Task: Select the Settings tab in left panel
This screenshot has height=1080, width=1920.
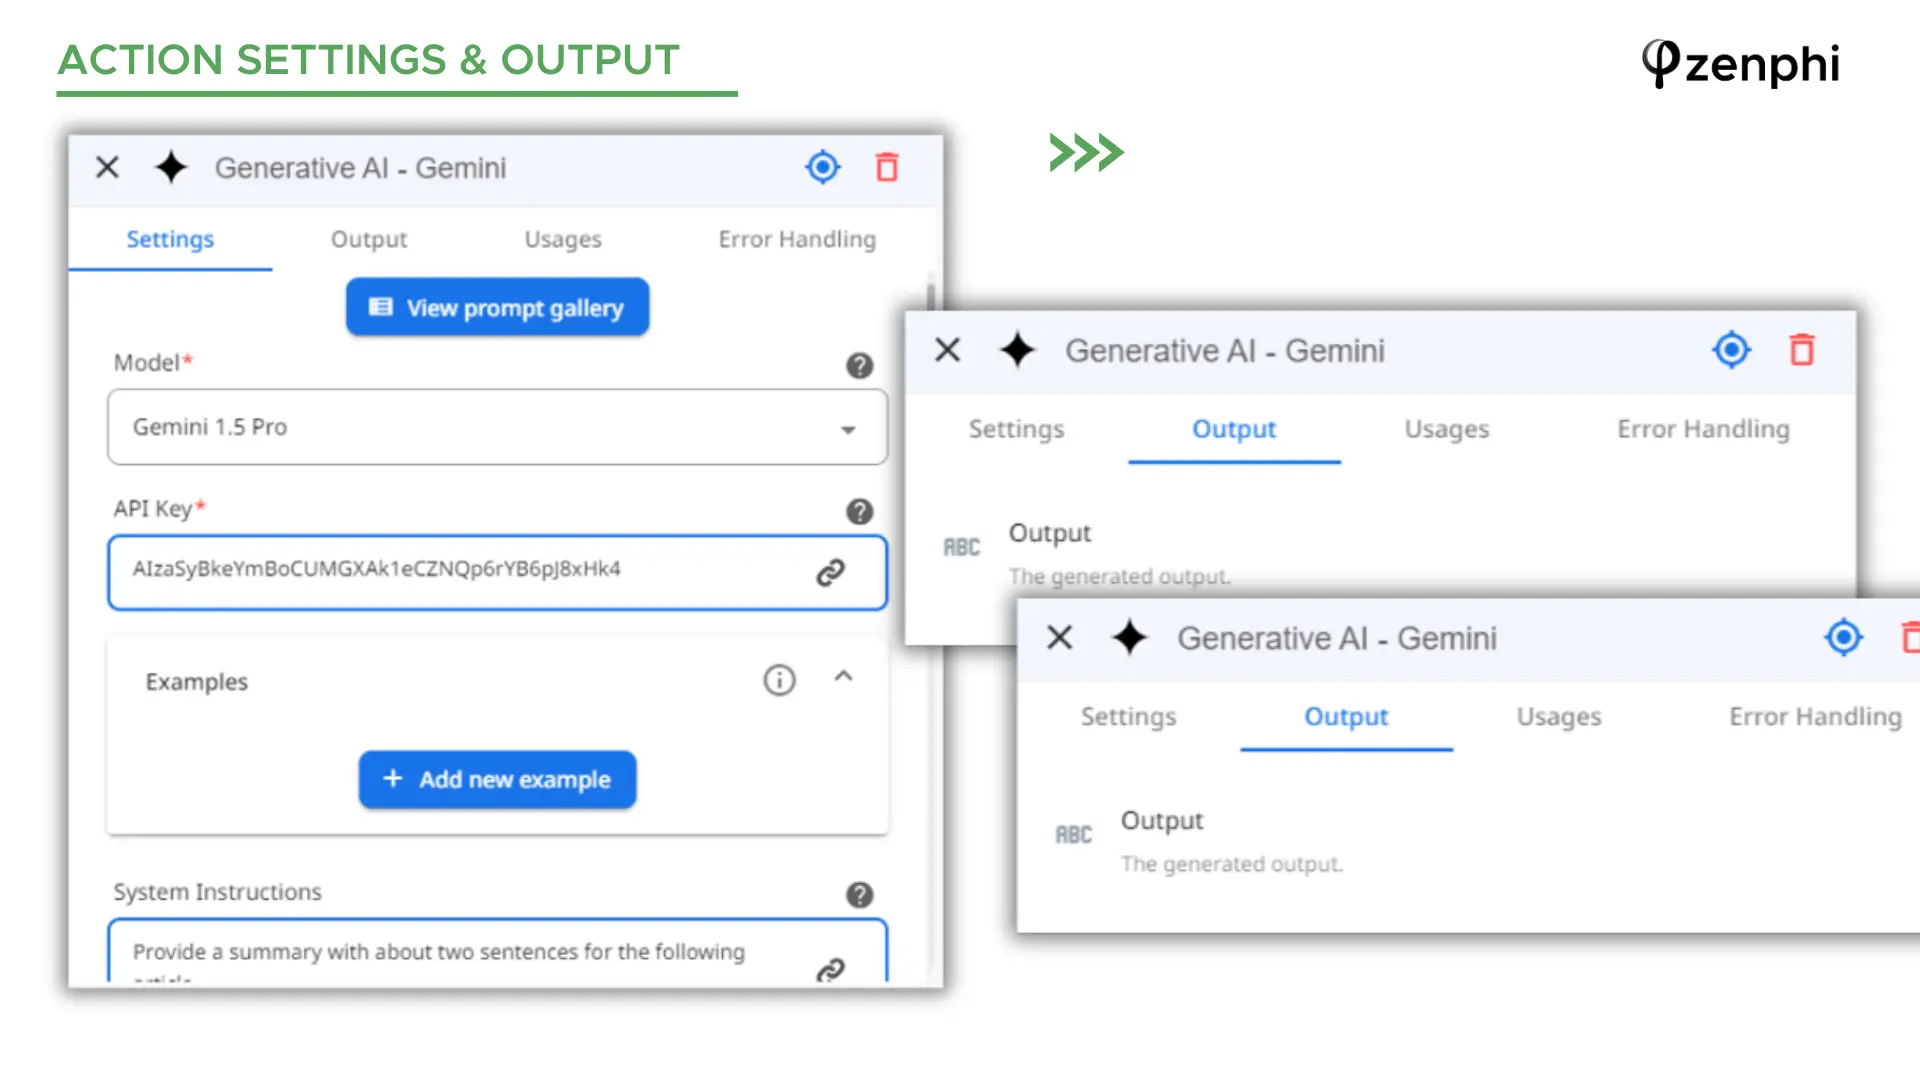Action: [170, 239]
